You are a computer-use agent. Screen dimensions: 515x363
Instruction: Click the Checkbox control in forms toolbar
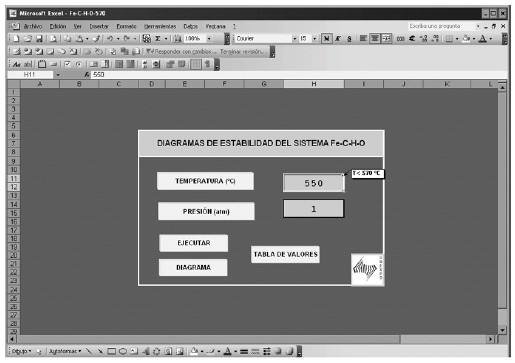(67, 64)
